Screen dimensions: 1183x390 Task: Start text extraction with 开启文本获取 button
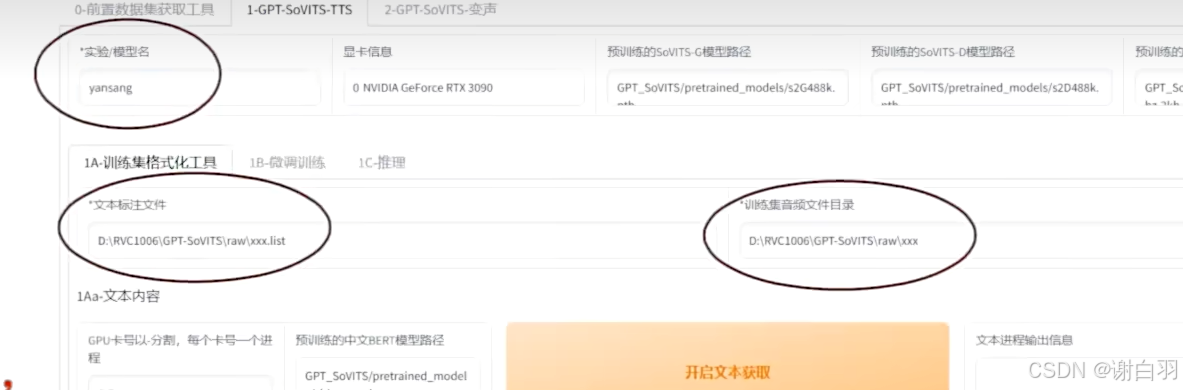(x=727, y=357)
